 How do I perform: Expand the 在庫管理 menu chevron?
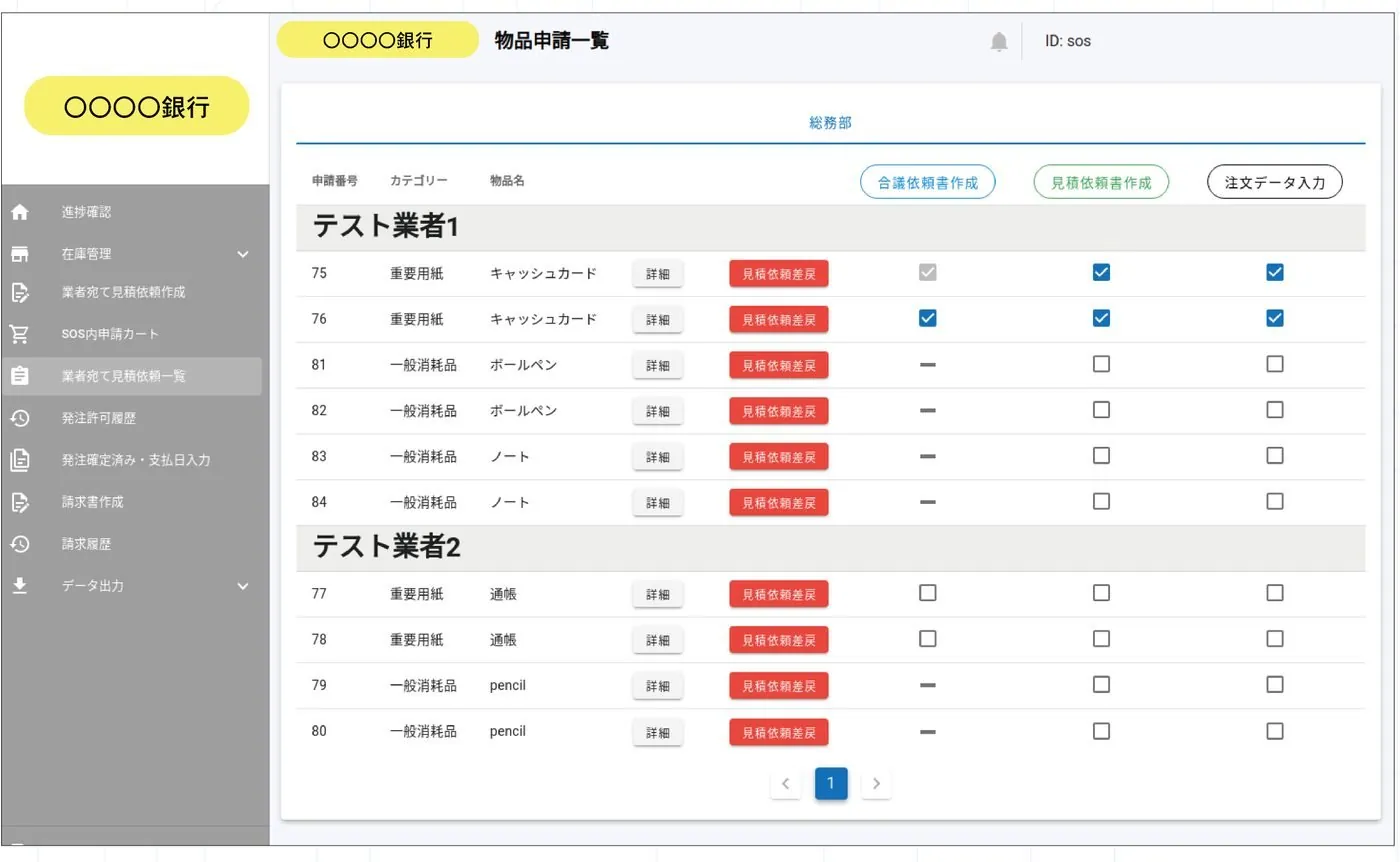click(x=243, y=255)
